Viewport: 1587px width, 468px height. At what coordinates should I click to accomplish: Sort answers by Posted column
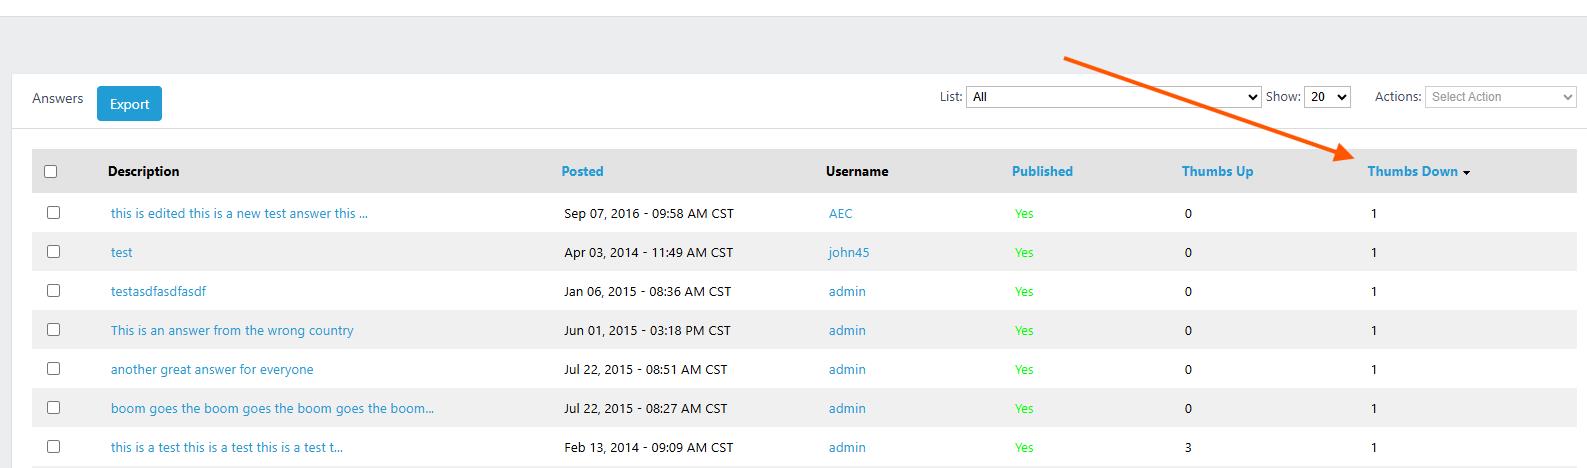582,172
